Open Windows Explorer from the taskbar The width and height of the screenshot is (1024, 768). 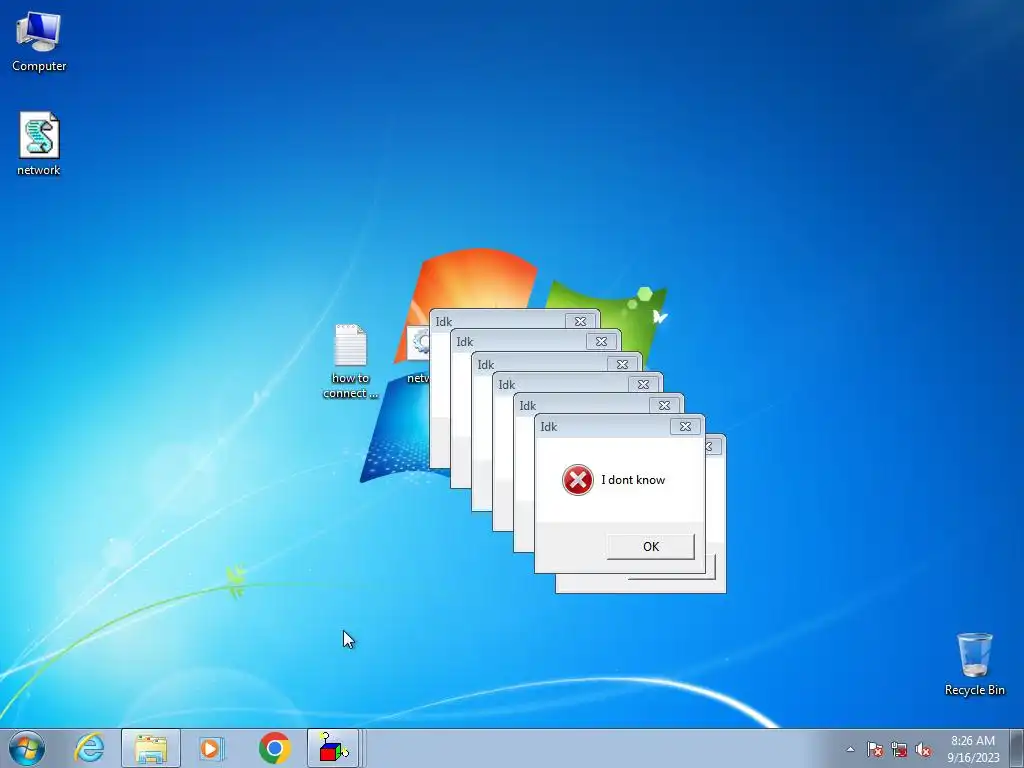click(151, 748)
